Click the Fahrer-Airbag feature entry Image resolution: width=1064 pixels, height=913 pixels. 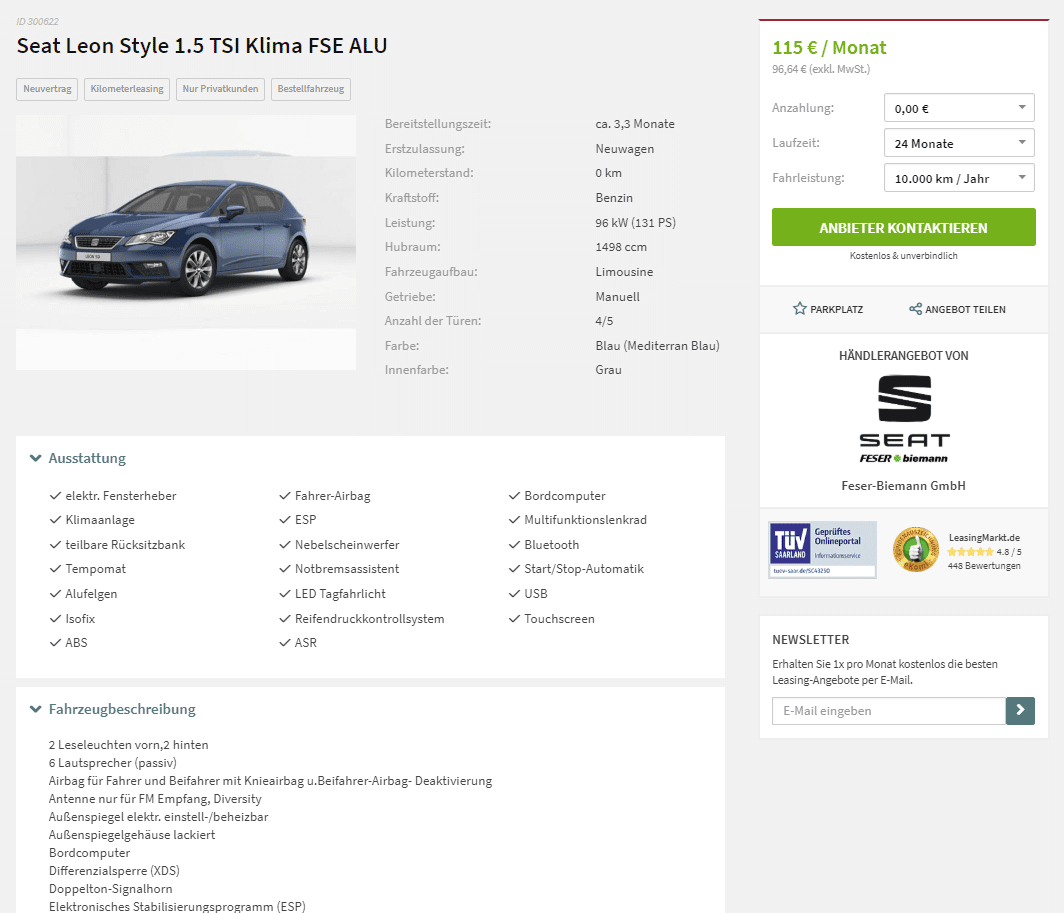[x=332, y=496]
